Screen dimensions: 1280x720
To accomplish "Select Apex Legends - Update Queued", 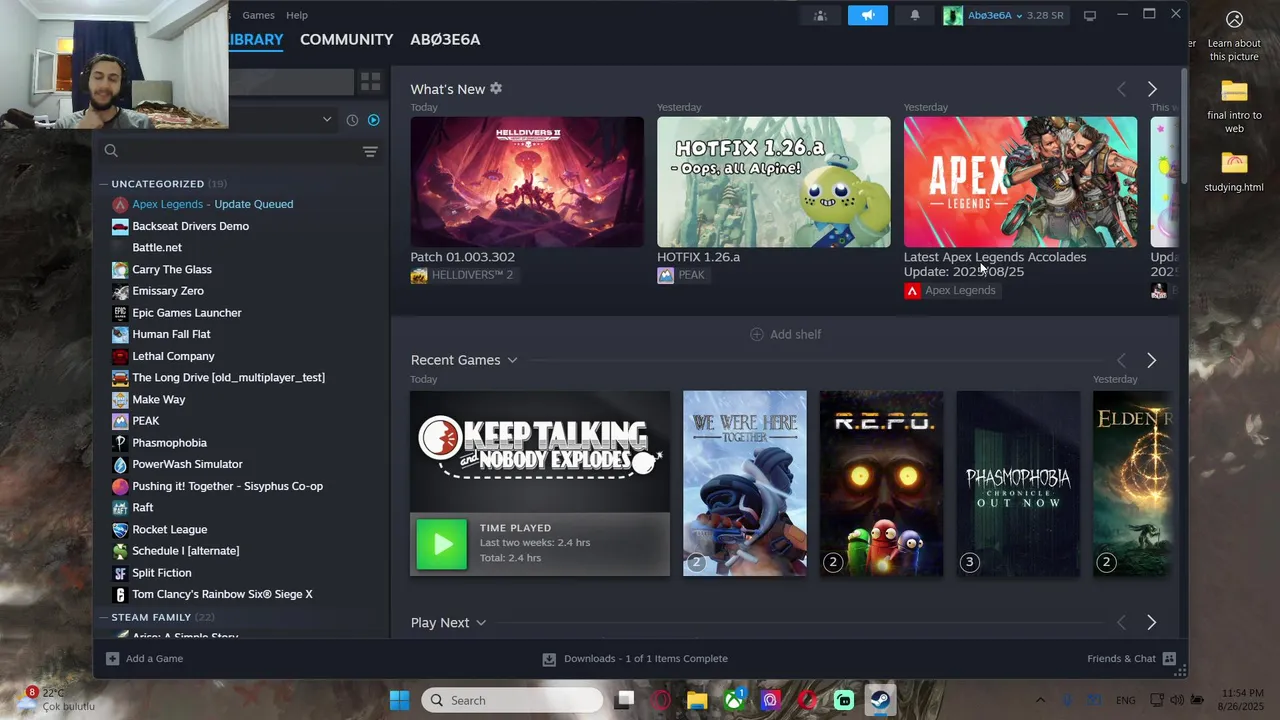I will click(213, 204).
